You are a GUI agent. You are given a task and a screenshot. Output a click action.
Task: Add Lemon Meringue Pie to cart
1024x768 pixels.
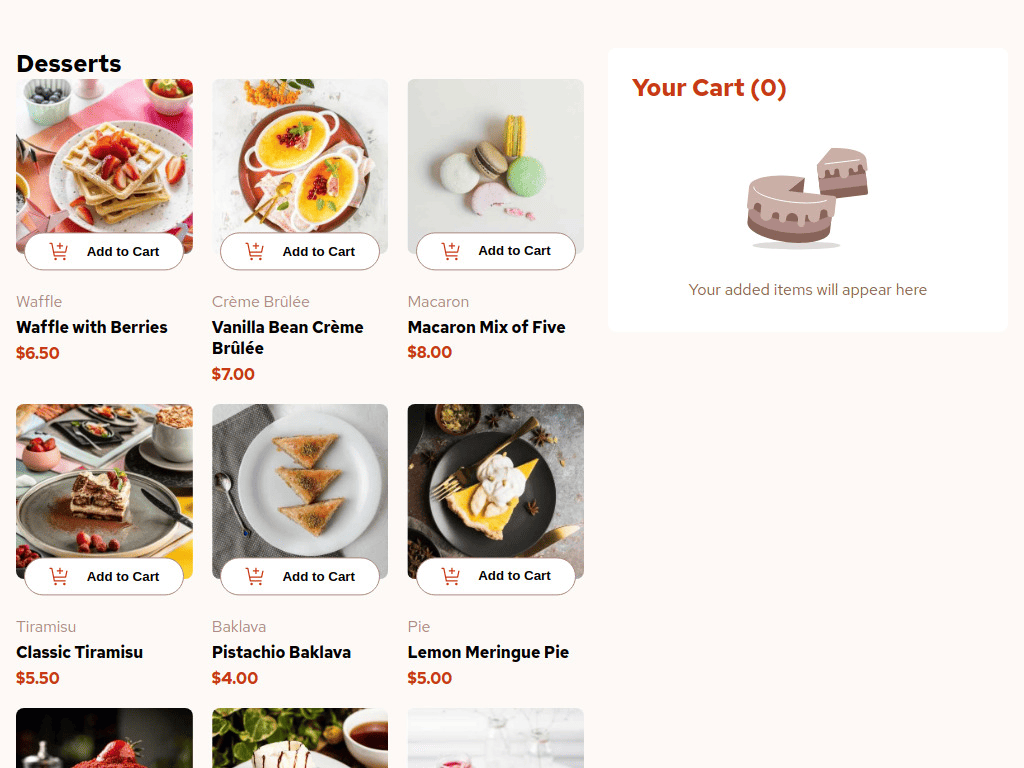point(495,576)
